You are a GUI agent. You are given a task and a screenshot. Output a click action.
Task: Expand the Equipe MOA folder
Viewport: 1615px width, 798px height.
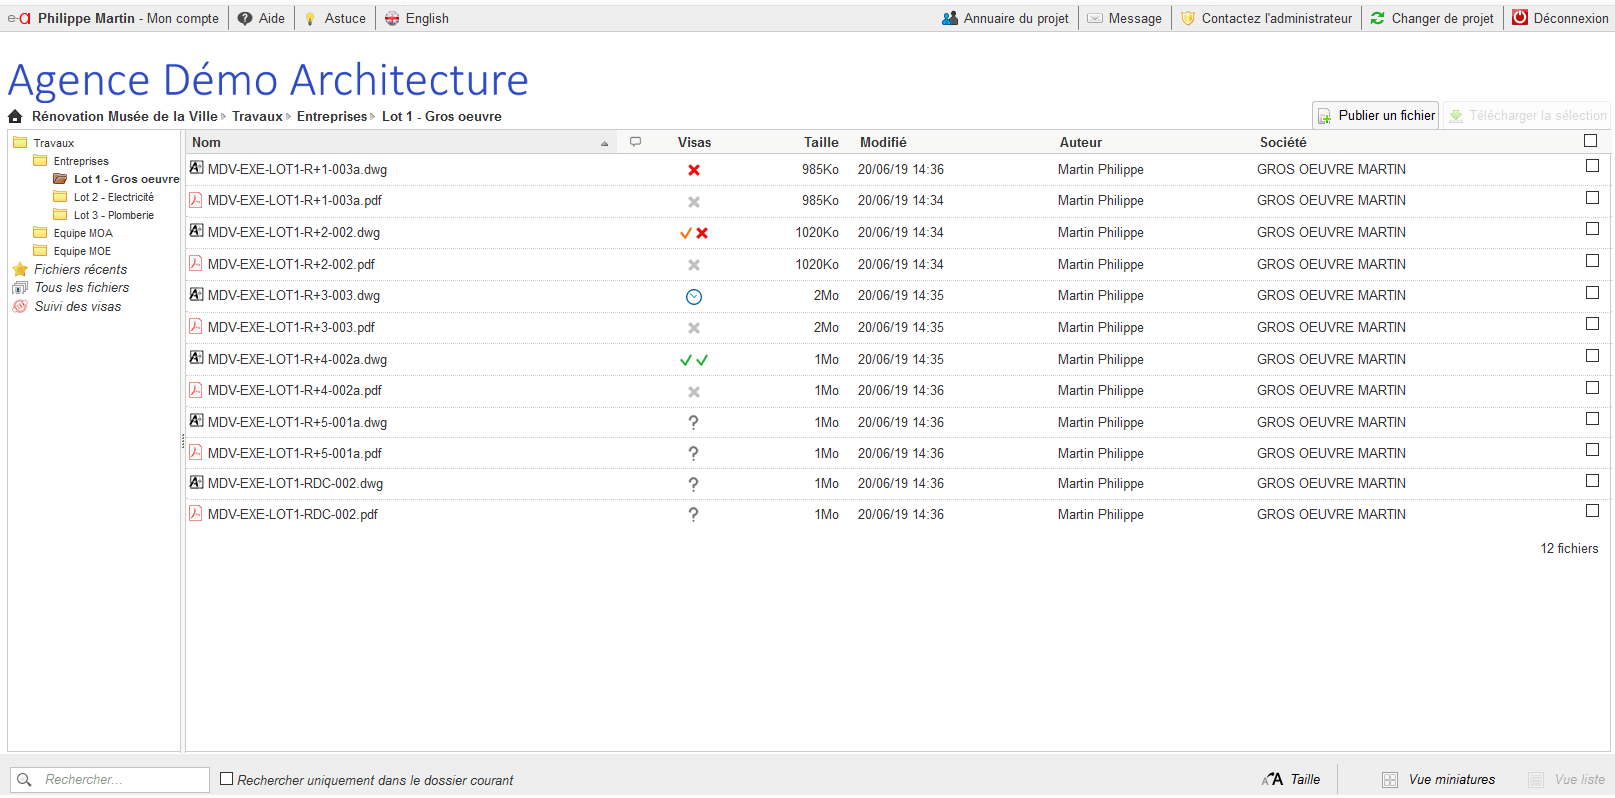click(x=83, y=234)
